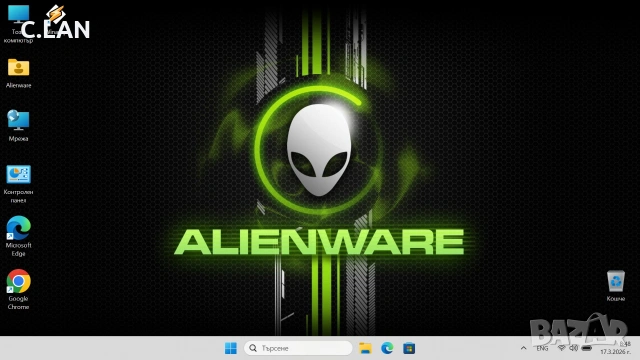Open Microsoft Edge from the taskbar
640x360 pixels.
[x=387, y=348]
